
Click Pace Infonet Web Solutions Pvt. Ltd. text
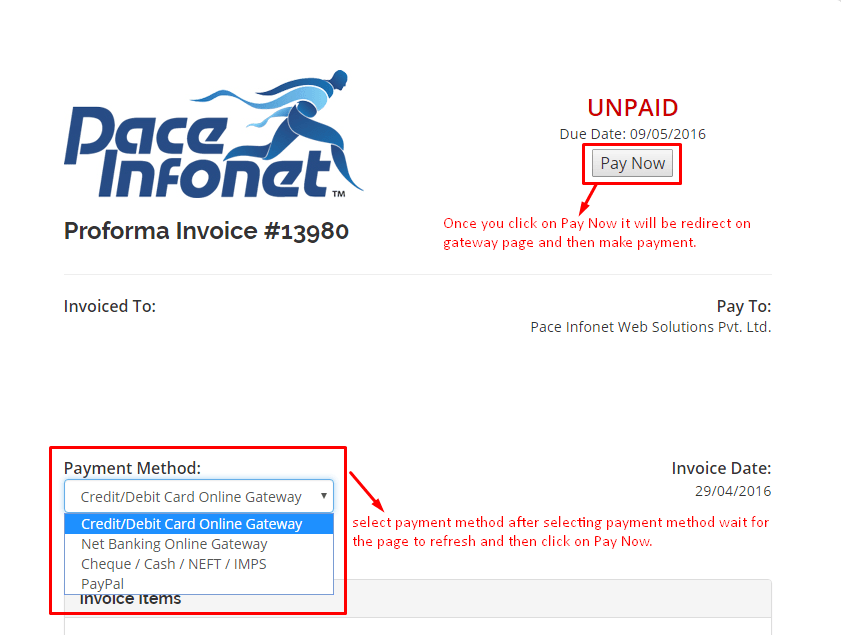click(x=651, y=327)
